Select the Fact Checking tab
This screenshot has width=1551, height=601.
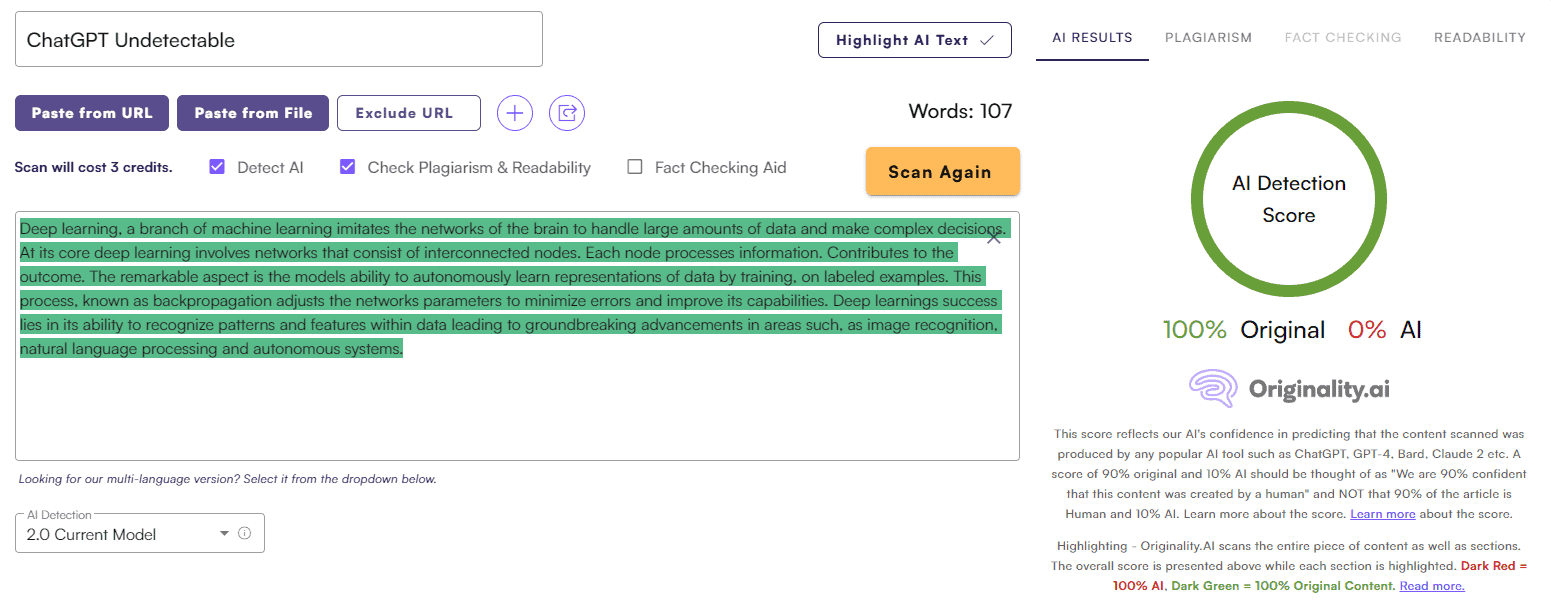coord(1343,38)
